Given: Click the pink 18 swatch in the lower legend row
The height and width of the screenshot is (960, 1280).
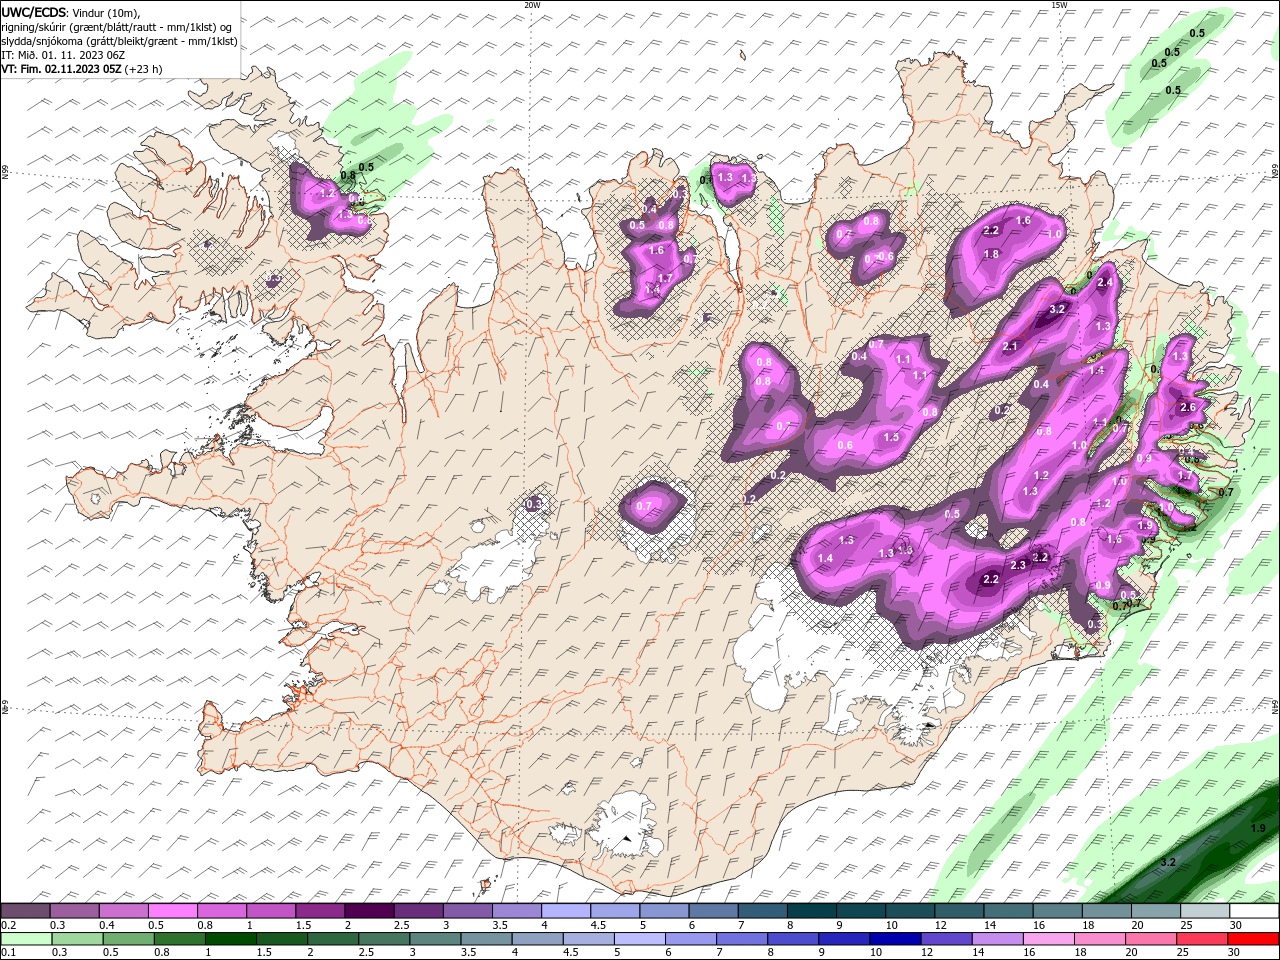Looking at the screenshot, I should [x=1099, y=939].
